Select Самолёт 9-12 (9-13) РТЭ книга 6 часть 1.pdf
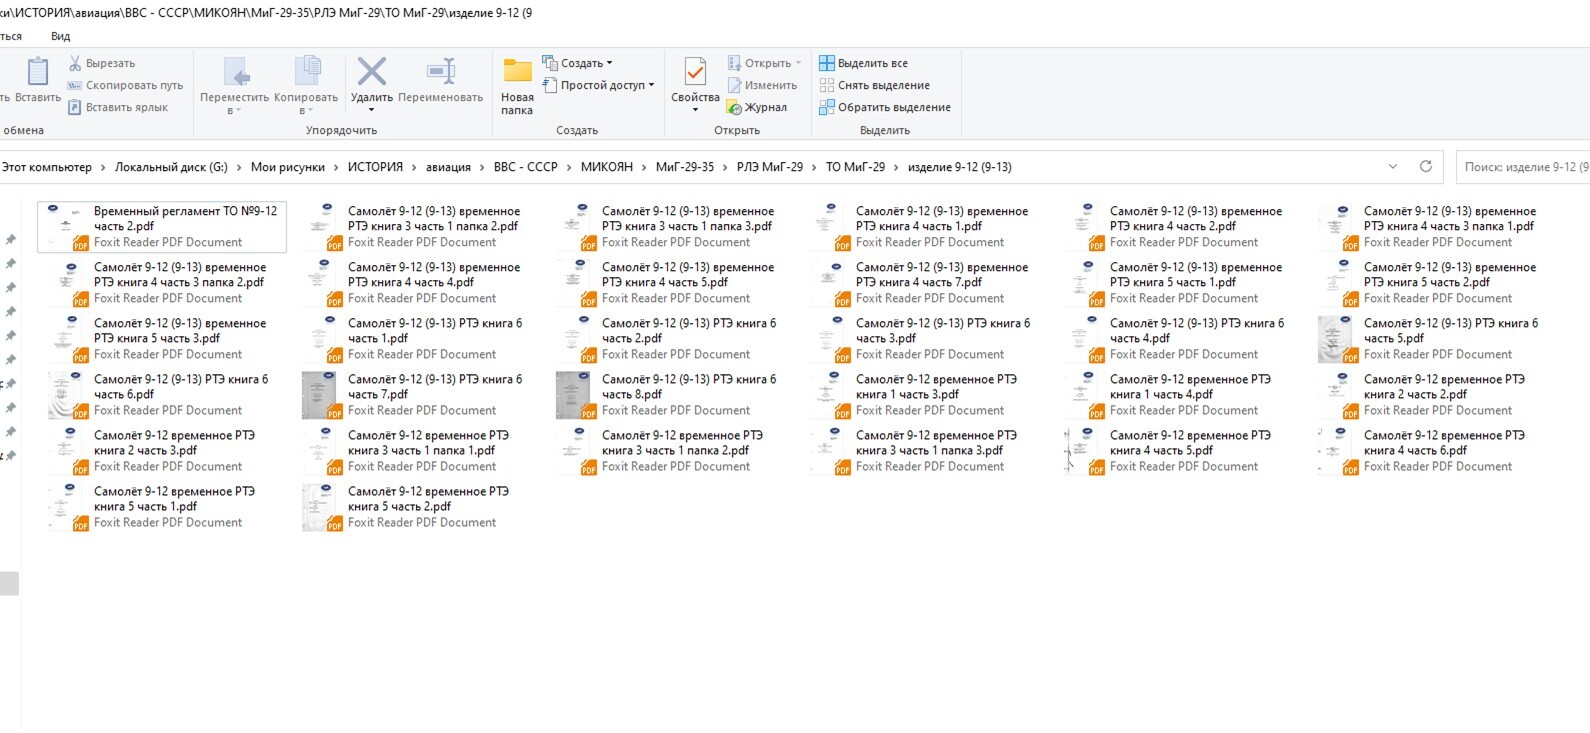This screenshot has width=1590, height=733. tap(416, 339)
